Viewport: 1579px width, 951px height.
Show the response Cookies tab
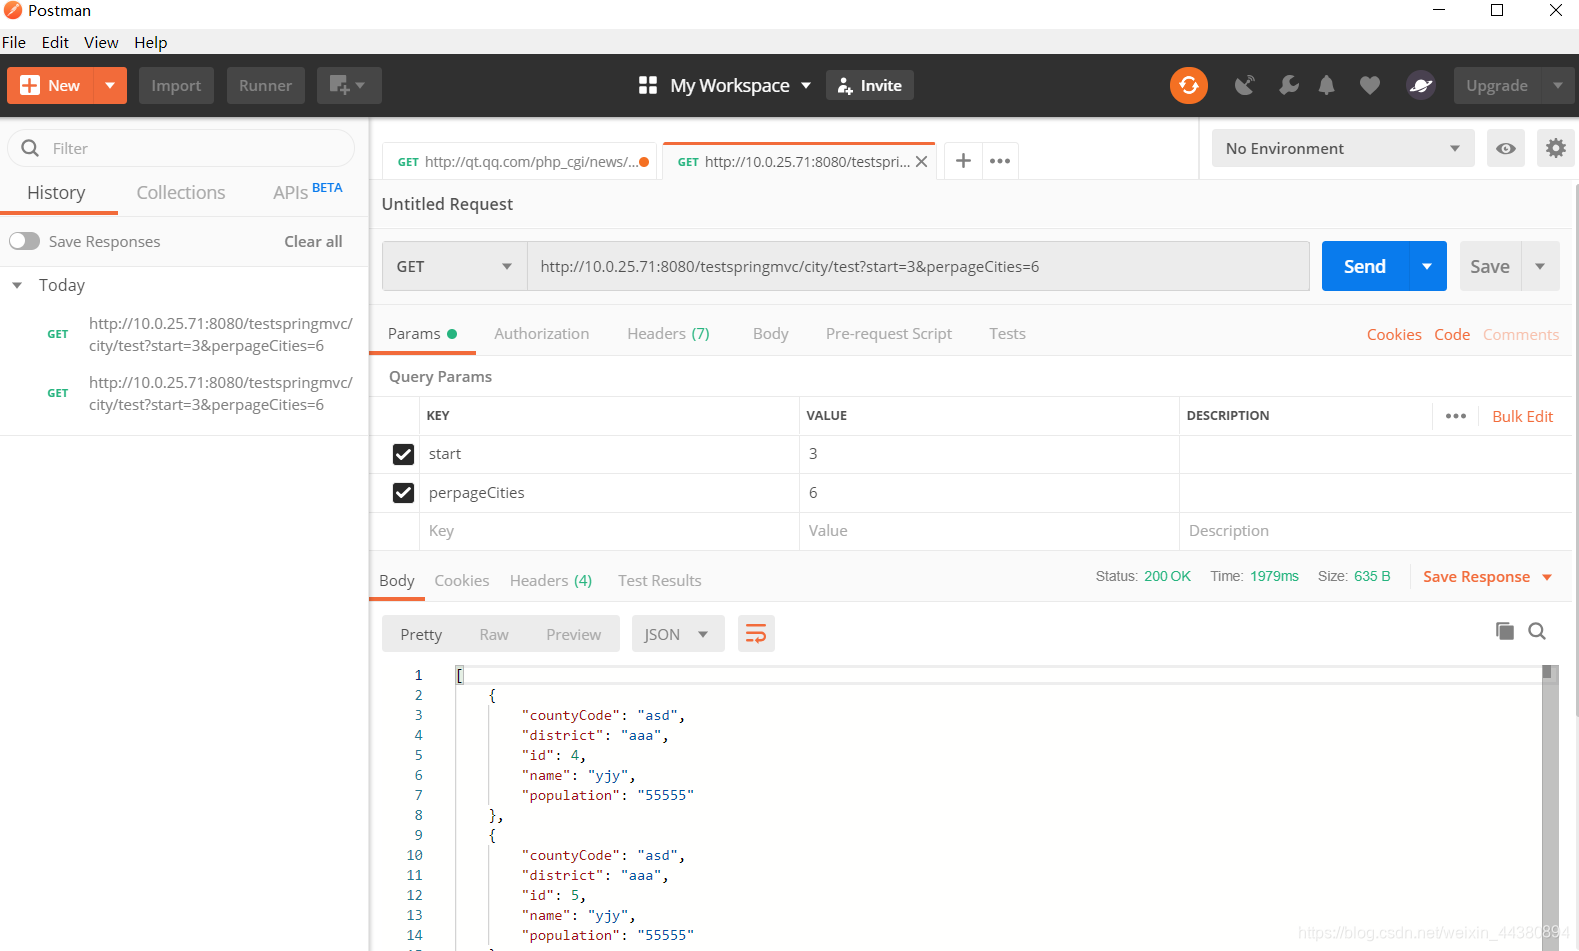click(x=462, y=580)
